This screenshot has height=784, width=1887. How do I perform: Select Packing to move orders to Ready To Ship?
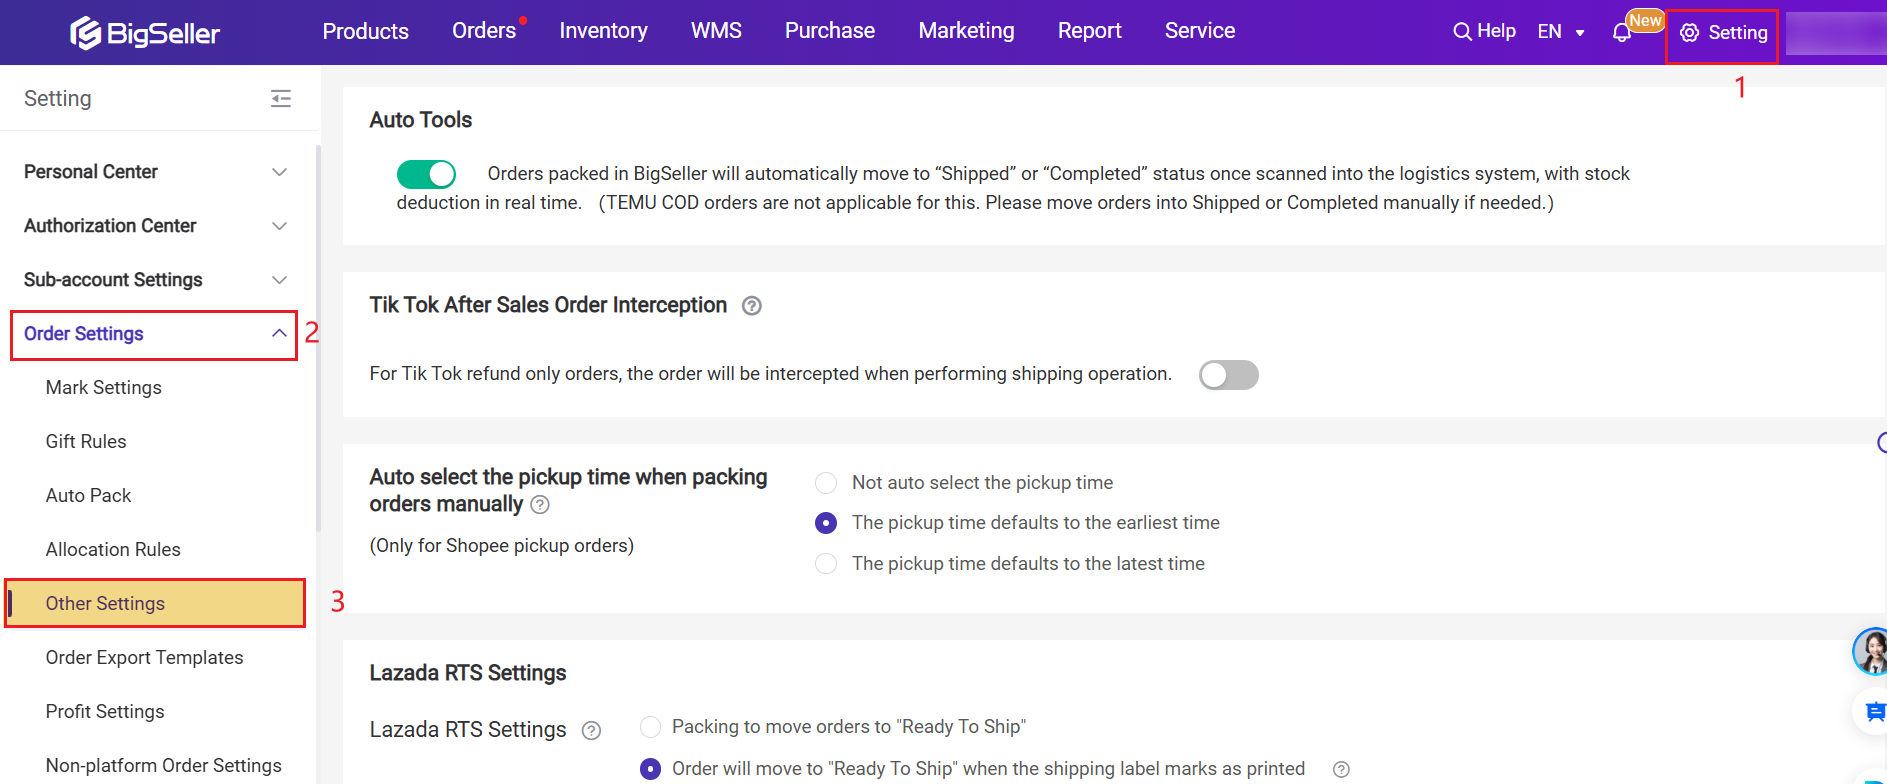pos(650,727)
